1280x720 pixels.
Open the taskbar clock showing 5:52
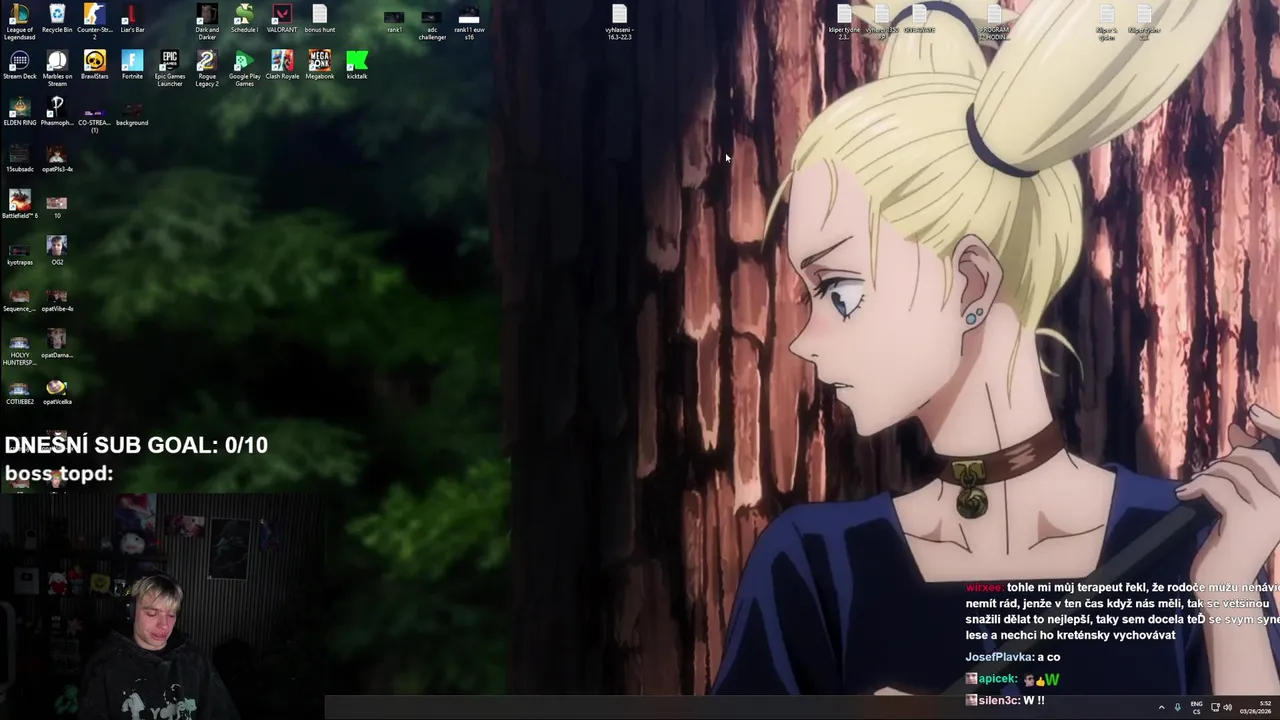[x=1257, y=708]
